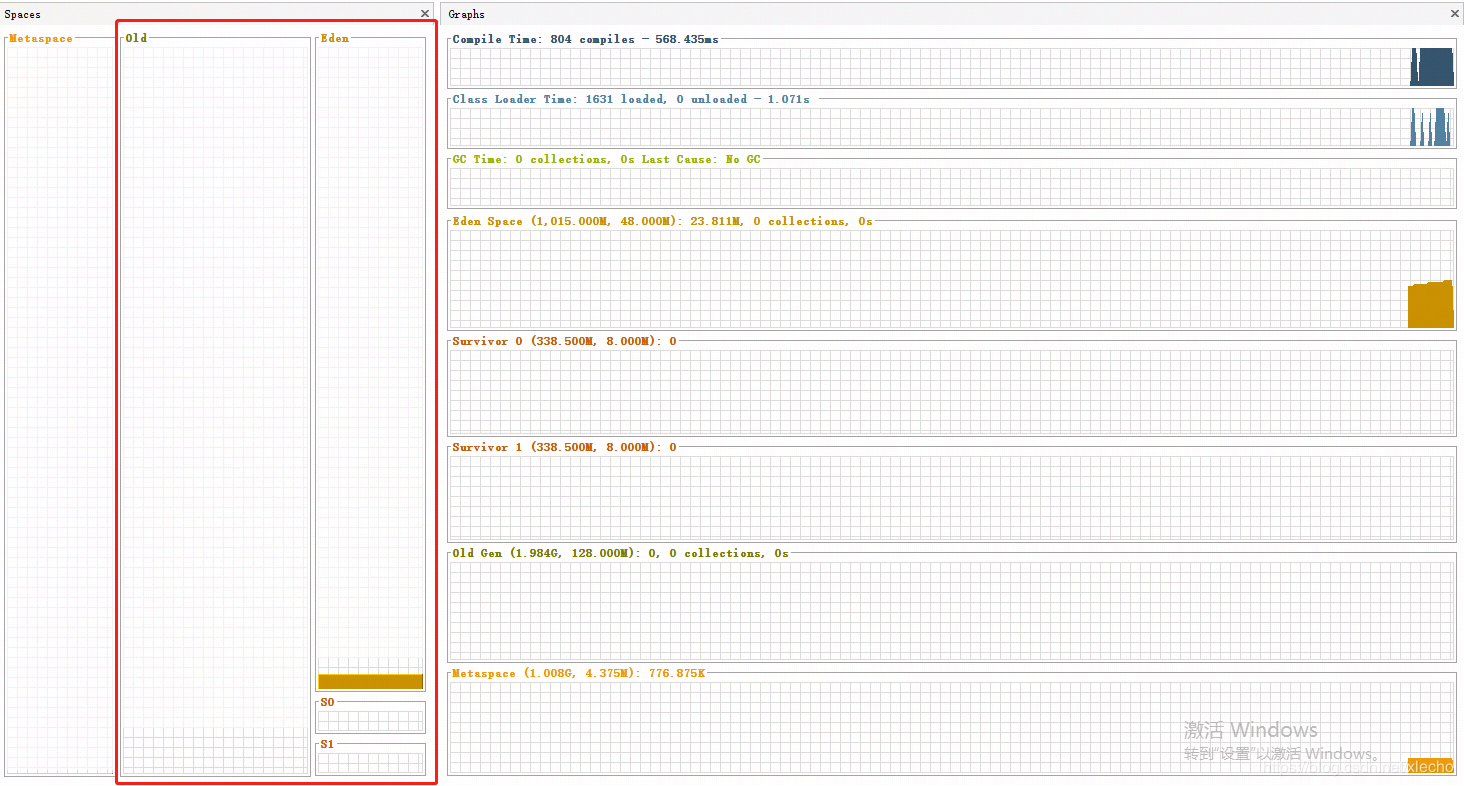Click the Metaspace graph title in Graphs

click(578, 673)
